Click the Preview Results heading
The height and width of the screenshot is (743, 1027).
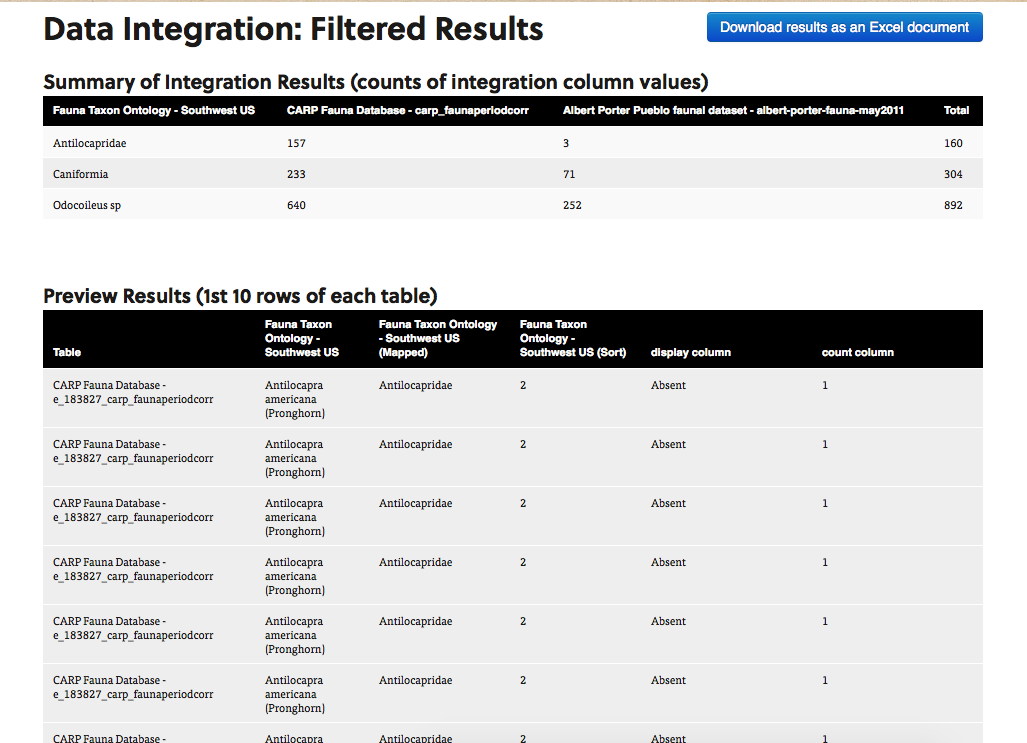point(240,296)
